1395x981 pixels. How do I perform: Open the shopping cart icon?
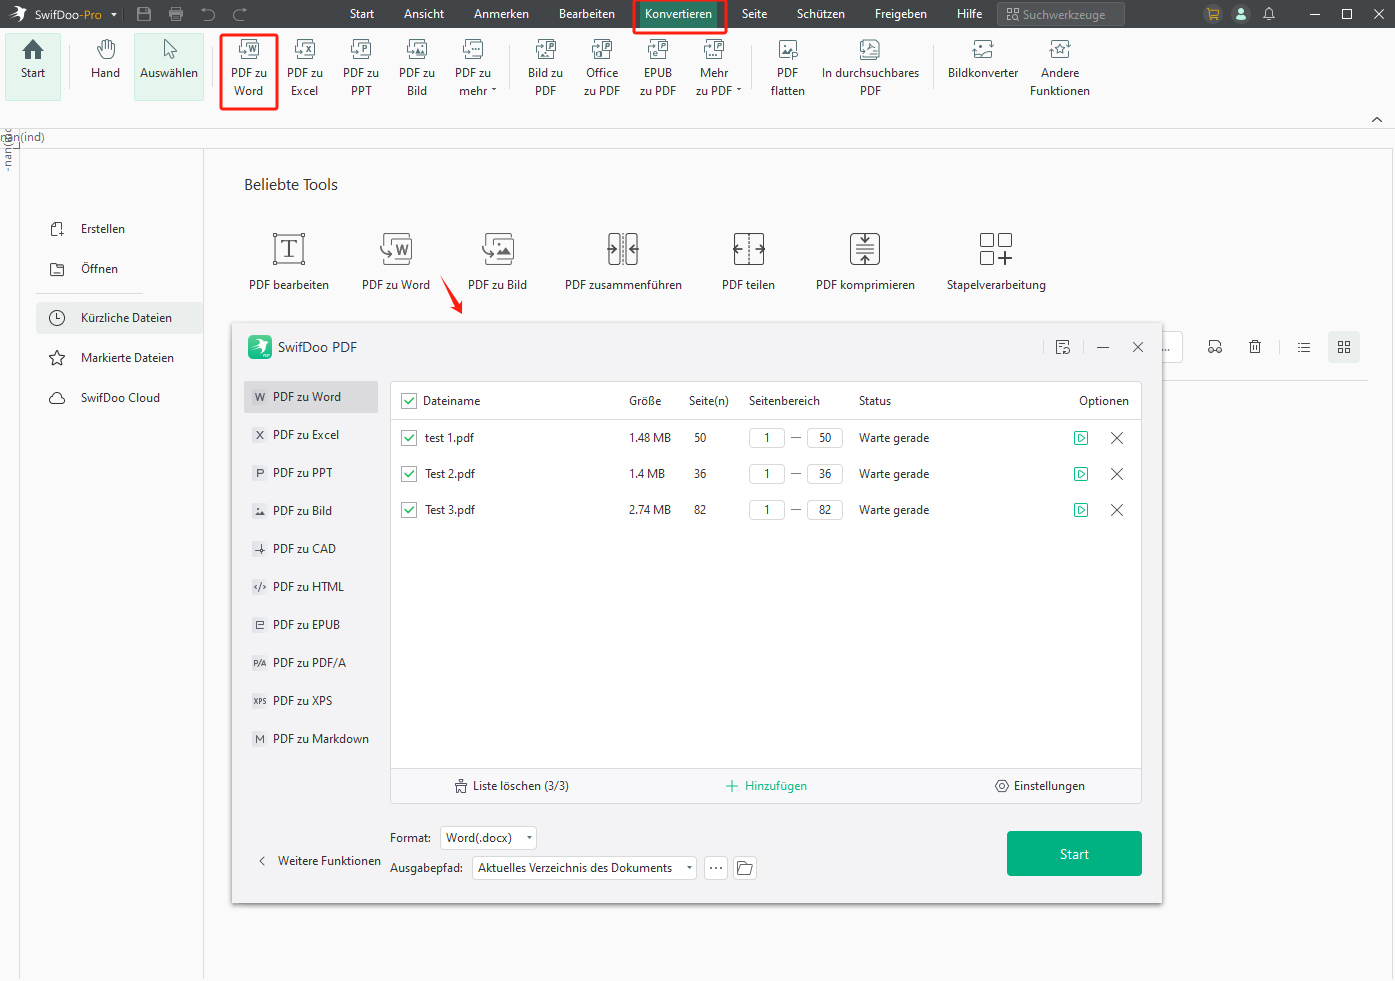point(1213,14)
